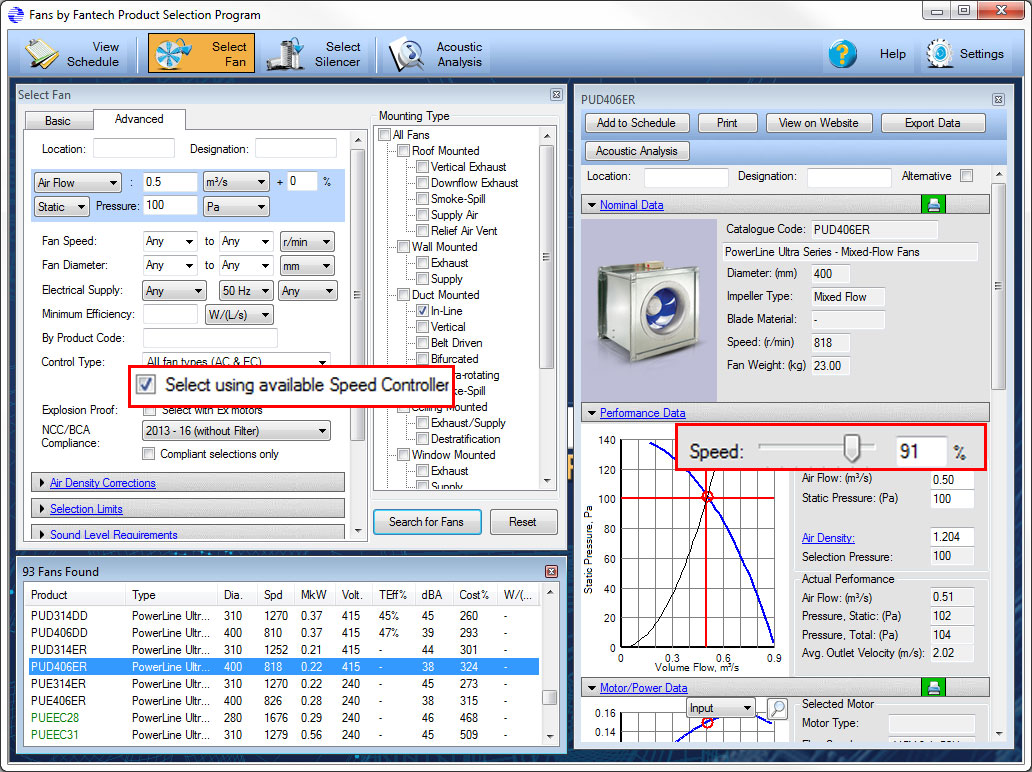Collapse the Nominal Data section
The width and height of the screenshot is (1032, 772).
pyautogui.click(x=591, y=205)
